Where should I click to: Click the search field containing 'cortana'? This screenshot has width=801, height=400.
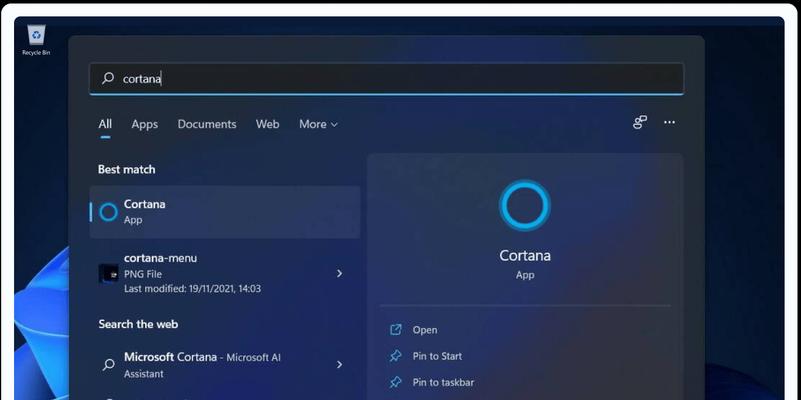pos(387,79)
